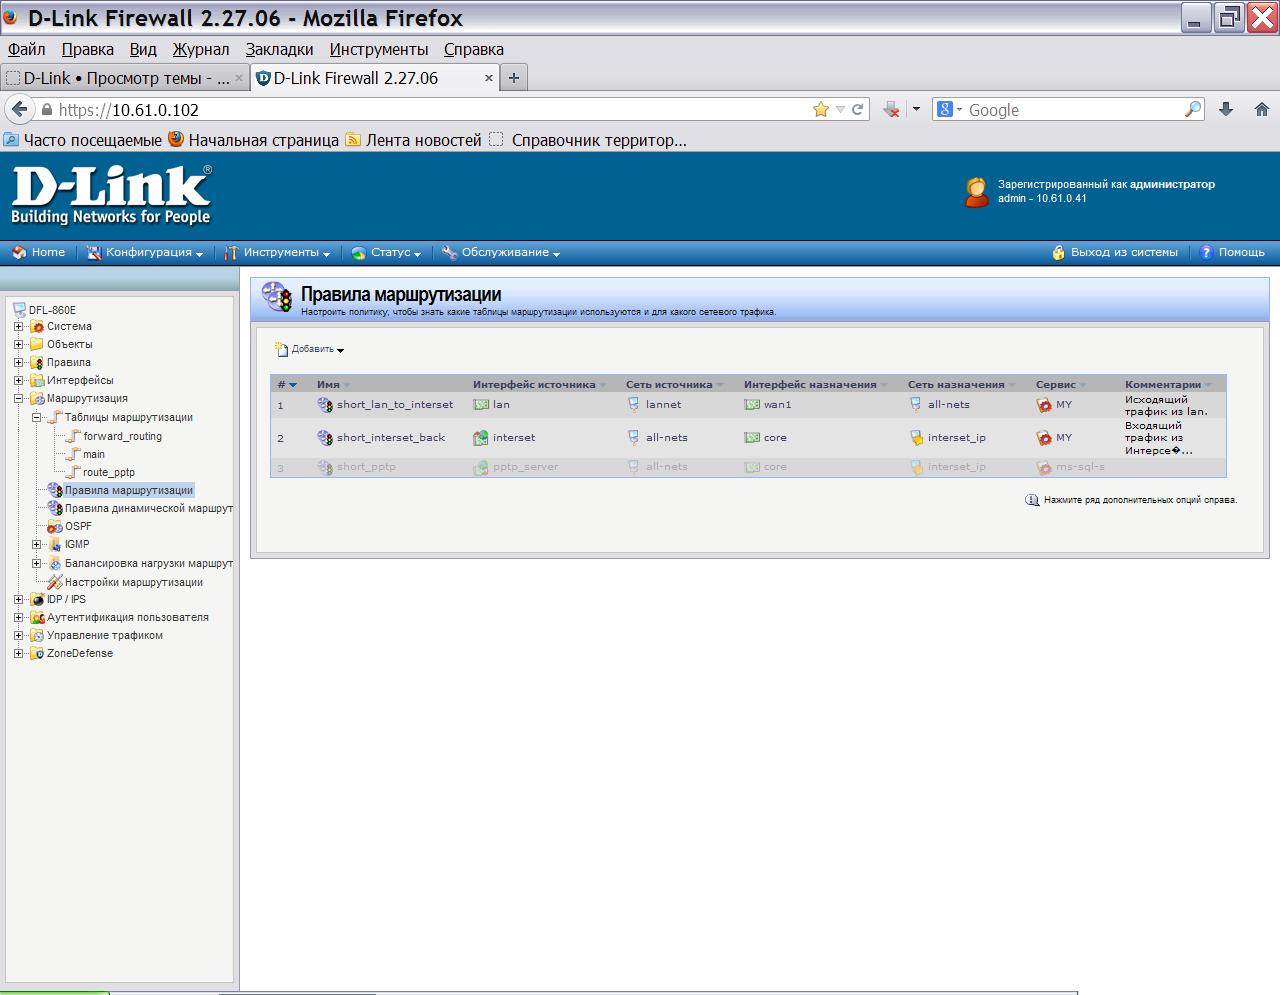Close the D-Link Firewall 2.27.06 tab

point(489,78)
